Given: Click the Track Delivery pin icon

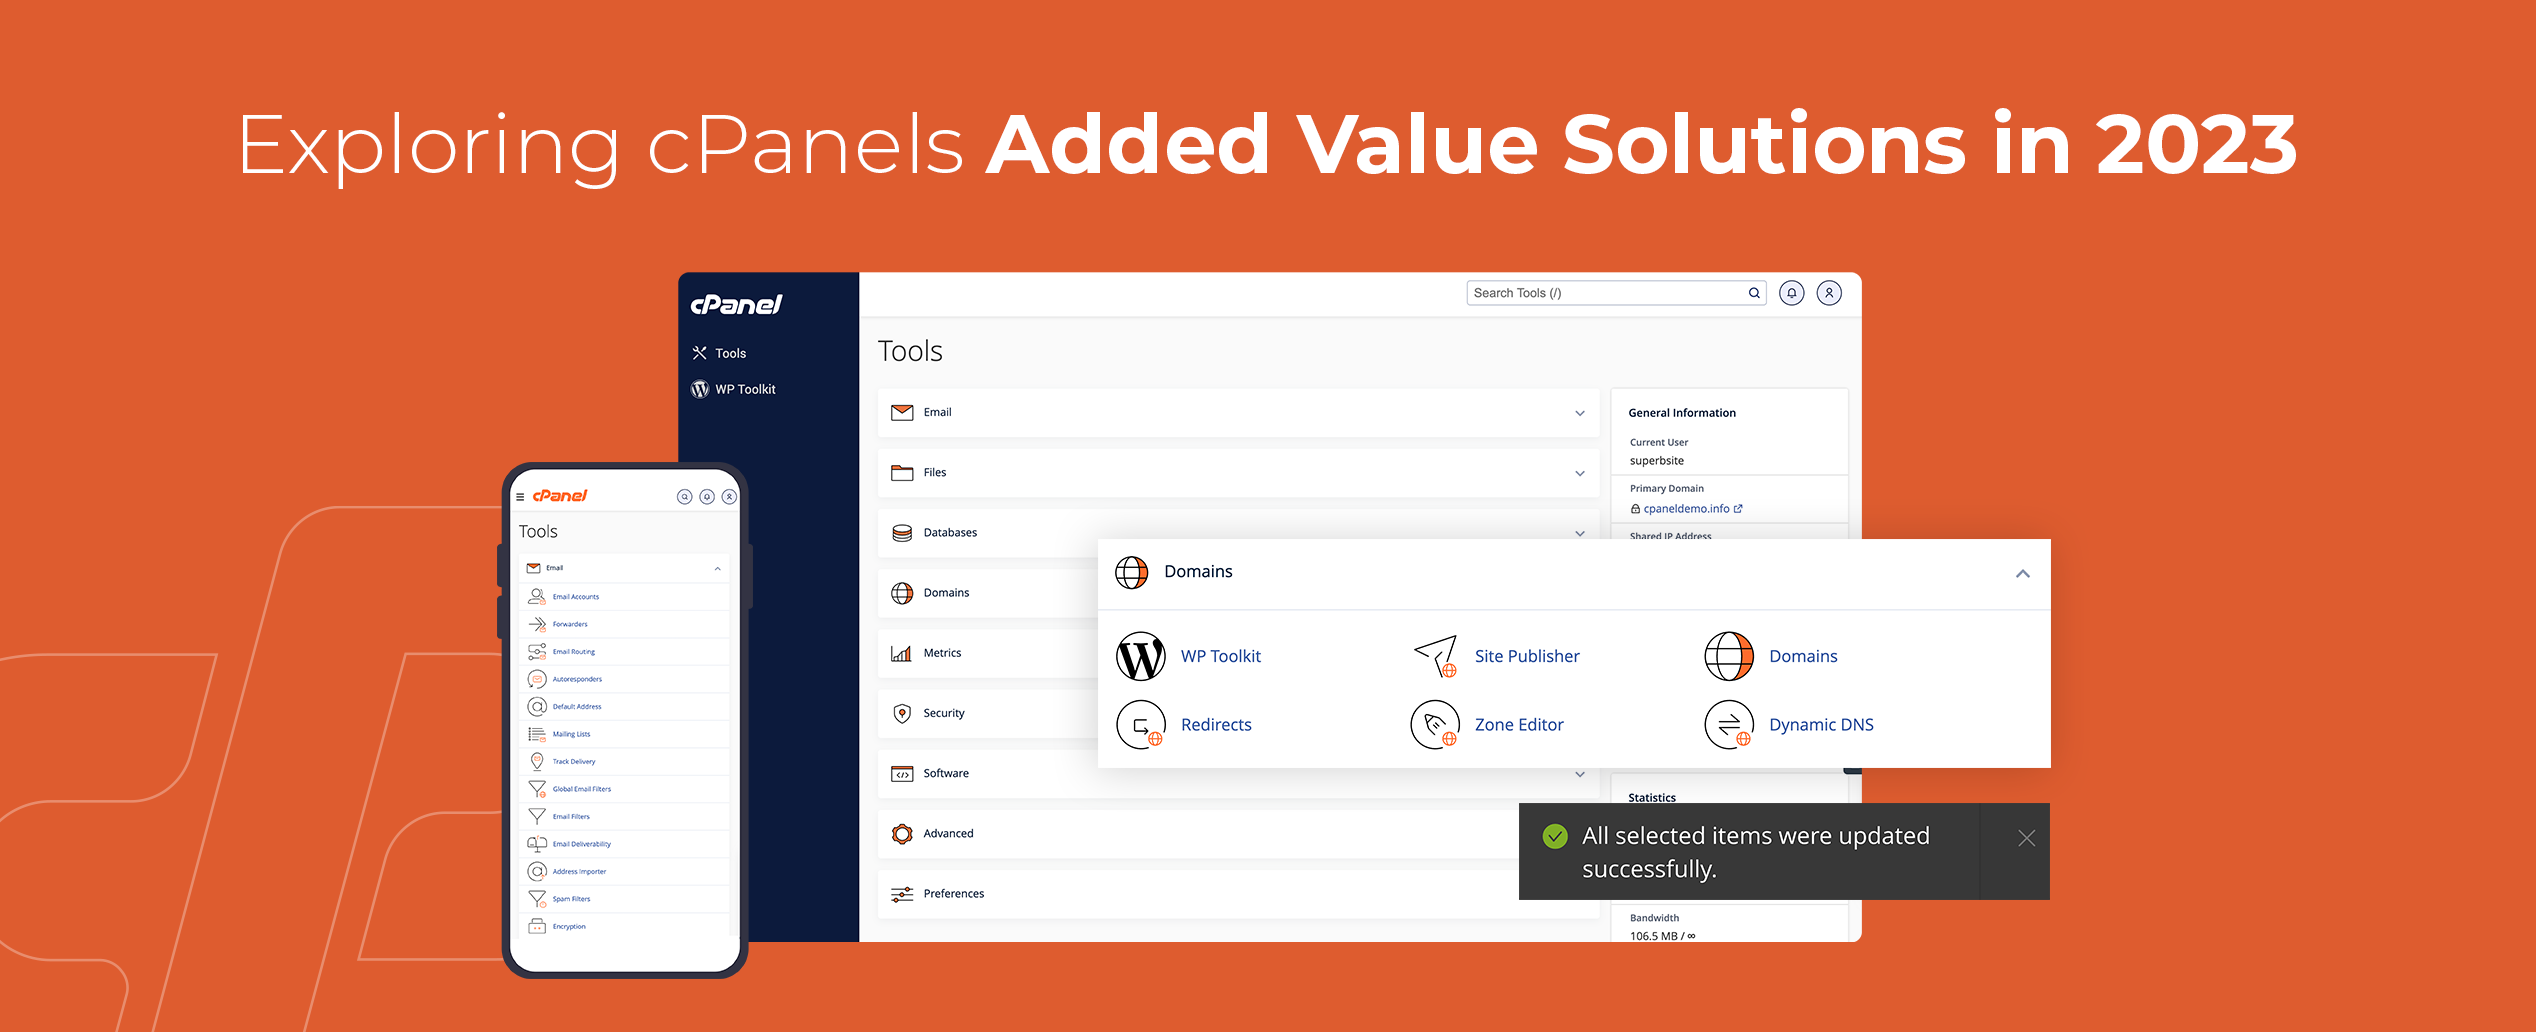Looking at the screenshot, I should tap(537, 761).
